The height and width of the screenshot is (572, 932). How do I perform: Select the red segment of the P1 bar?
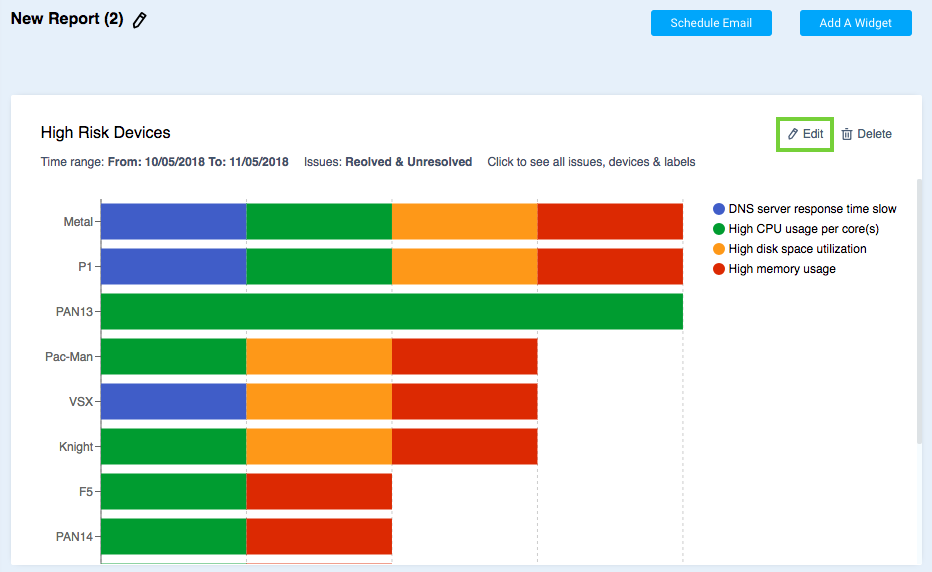click(610, 266)
